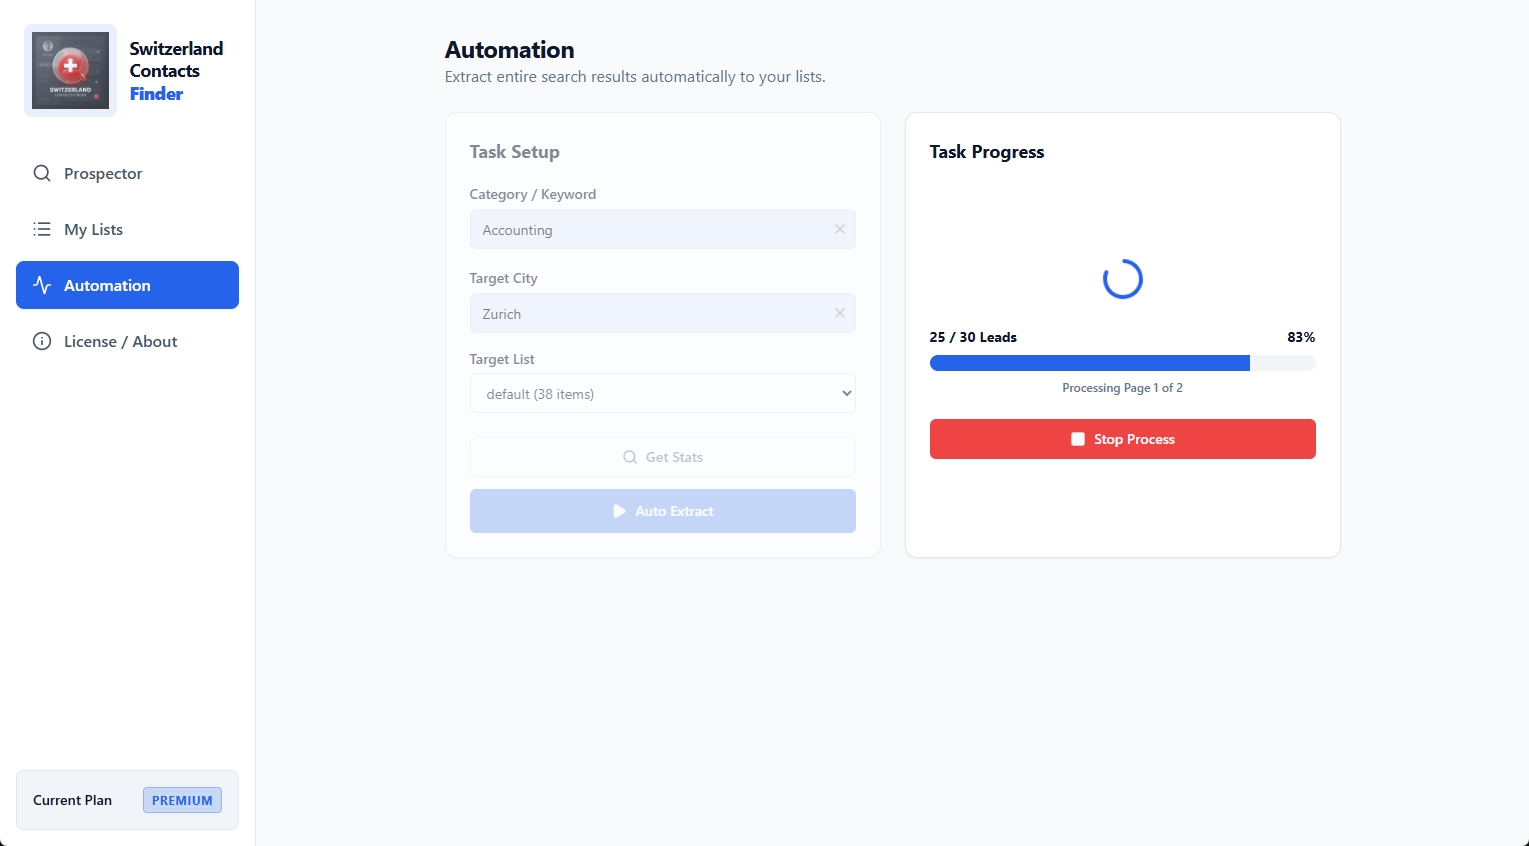Viewport: 1529px width, 846px height.
Task: Select the Prospector magnifying glass icon
Action: click(x=42, y=173)
